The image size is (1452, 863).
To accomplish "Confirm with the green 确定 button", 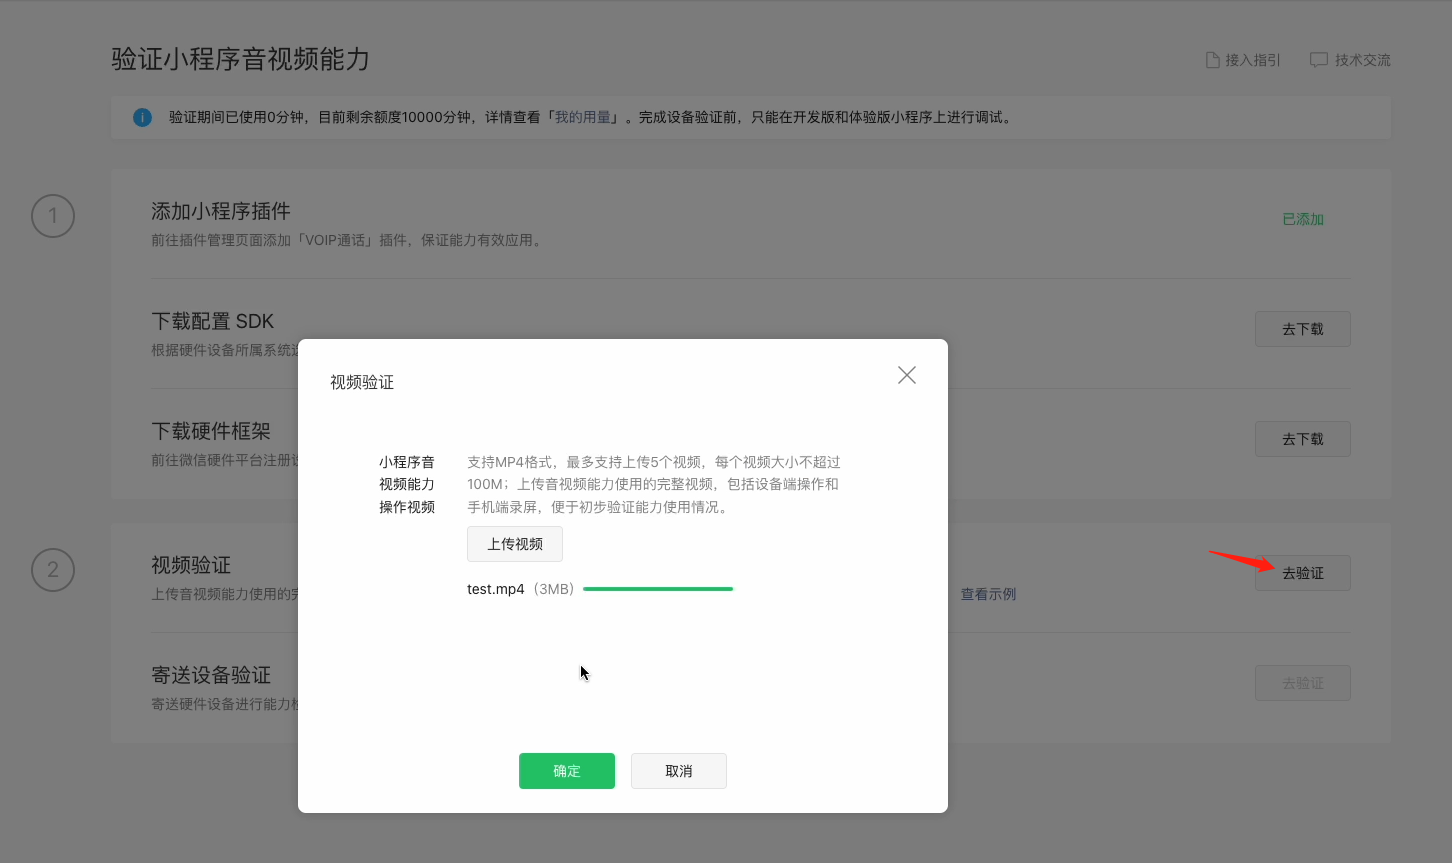I will (567, 771).
